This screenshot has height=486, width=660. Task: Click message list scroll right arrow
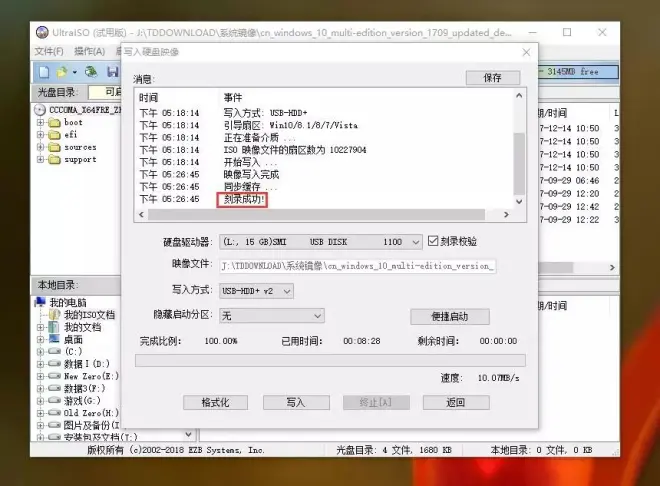506,215
